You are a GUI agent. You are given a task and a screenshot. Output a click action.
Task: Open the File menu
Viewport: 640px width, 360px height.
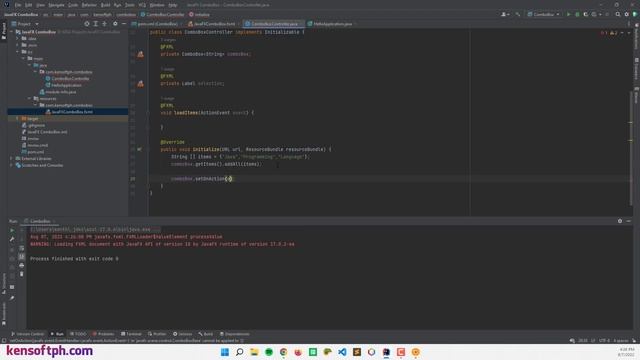coord(18,5)
